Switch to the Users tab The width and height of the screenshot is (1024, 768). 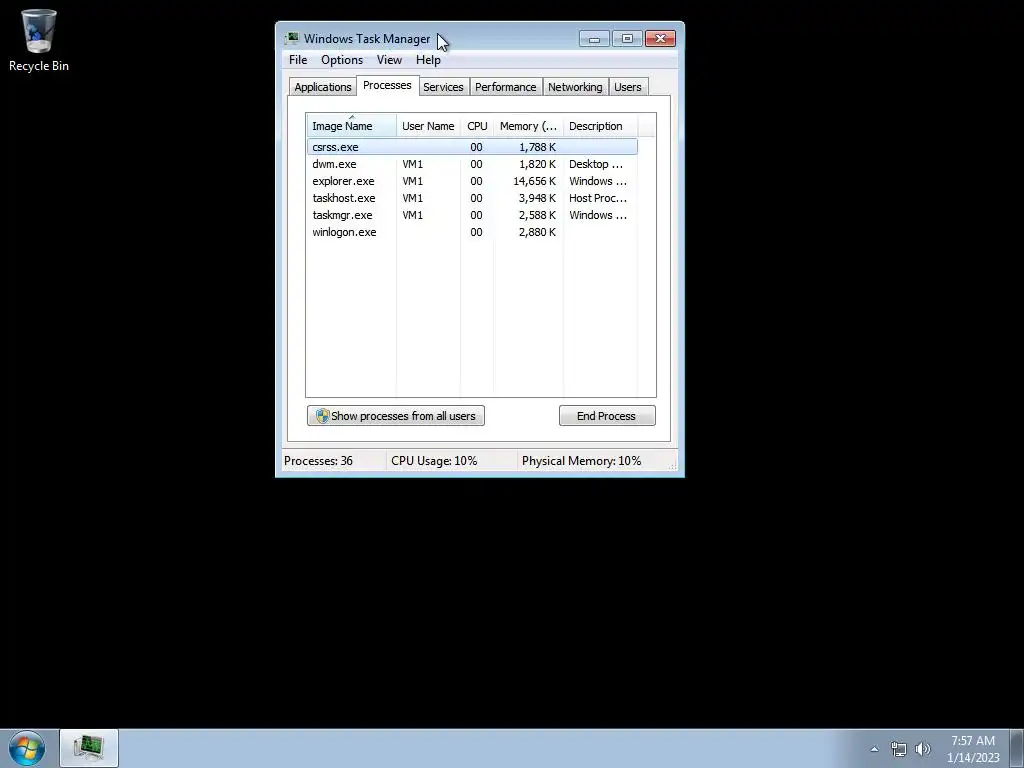click(628, 87)
